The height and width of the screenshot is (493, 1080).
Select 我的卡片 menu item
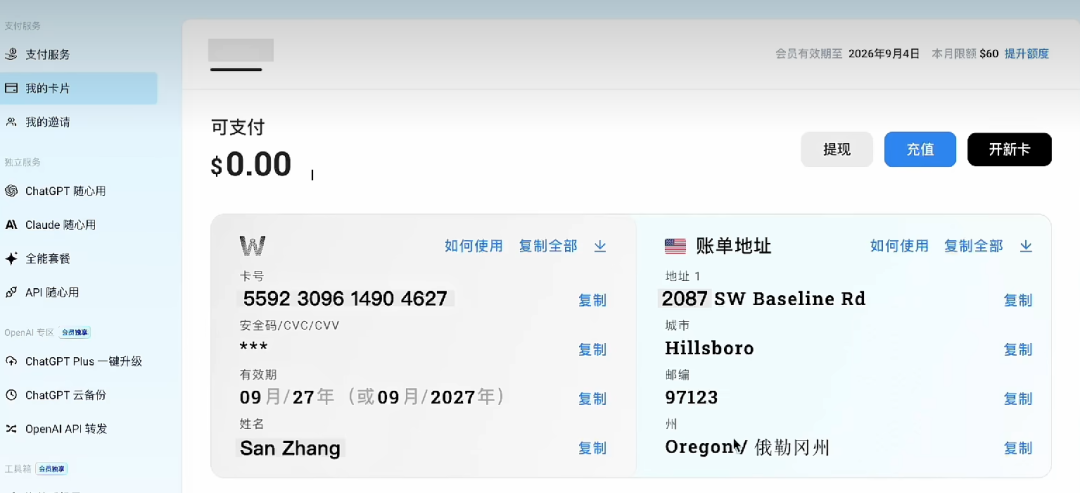[79, 88]
